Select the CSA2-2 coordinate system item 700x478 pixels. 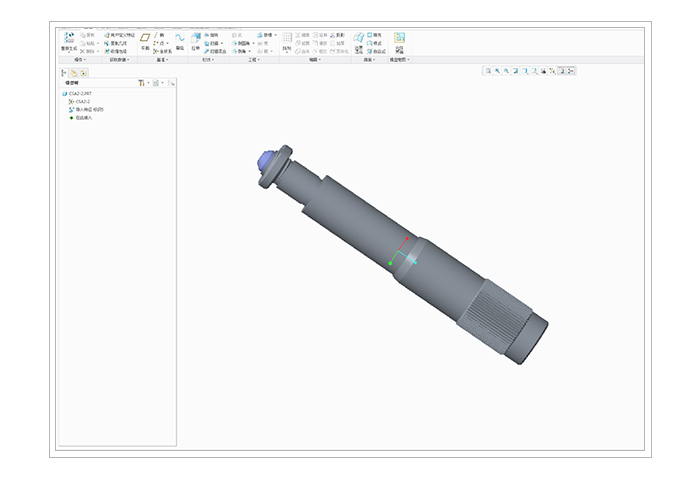(x=82, y=102)
